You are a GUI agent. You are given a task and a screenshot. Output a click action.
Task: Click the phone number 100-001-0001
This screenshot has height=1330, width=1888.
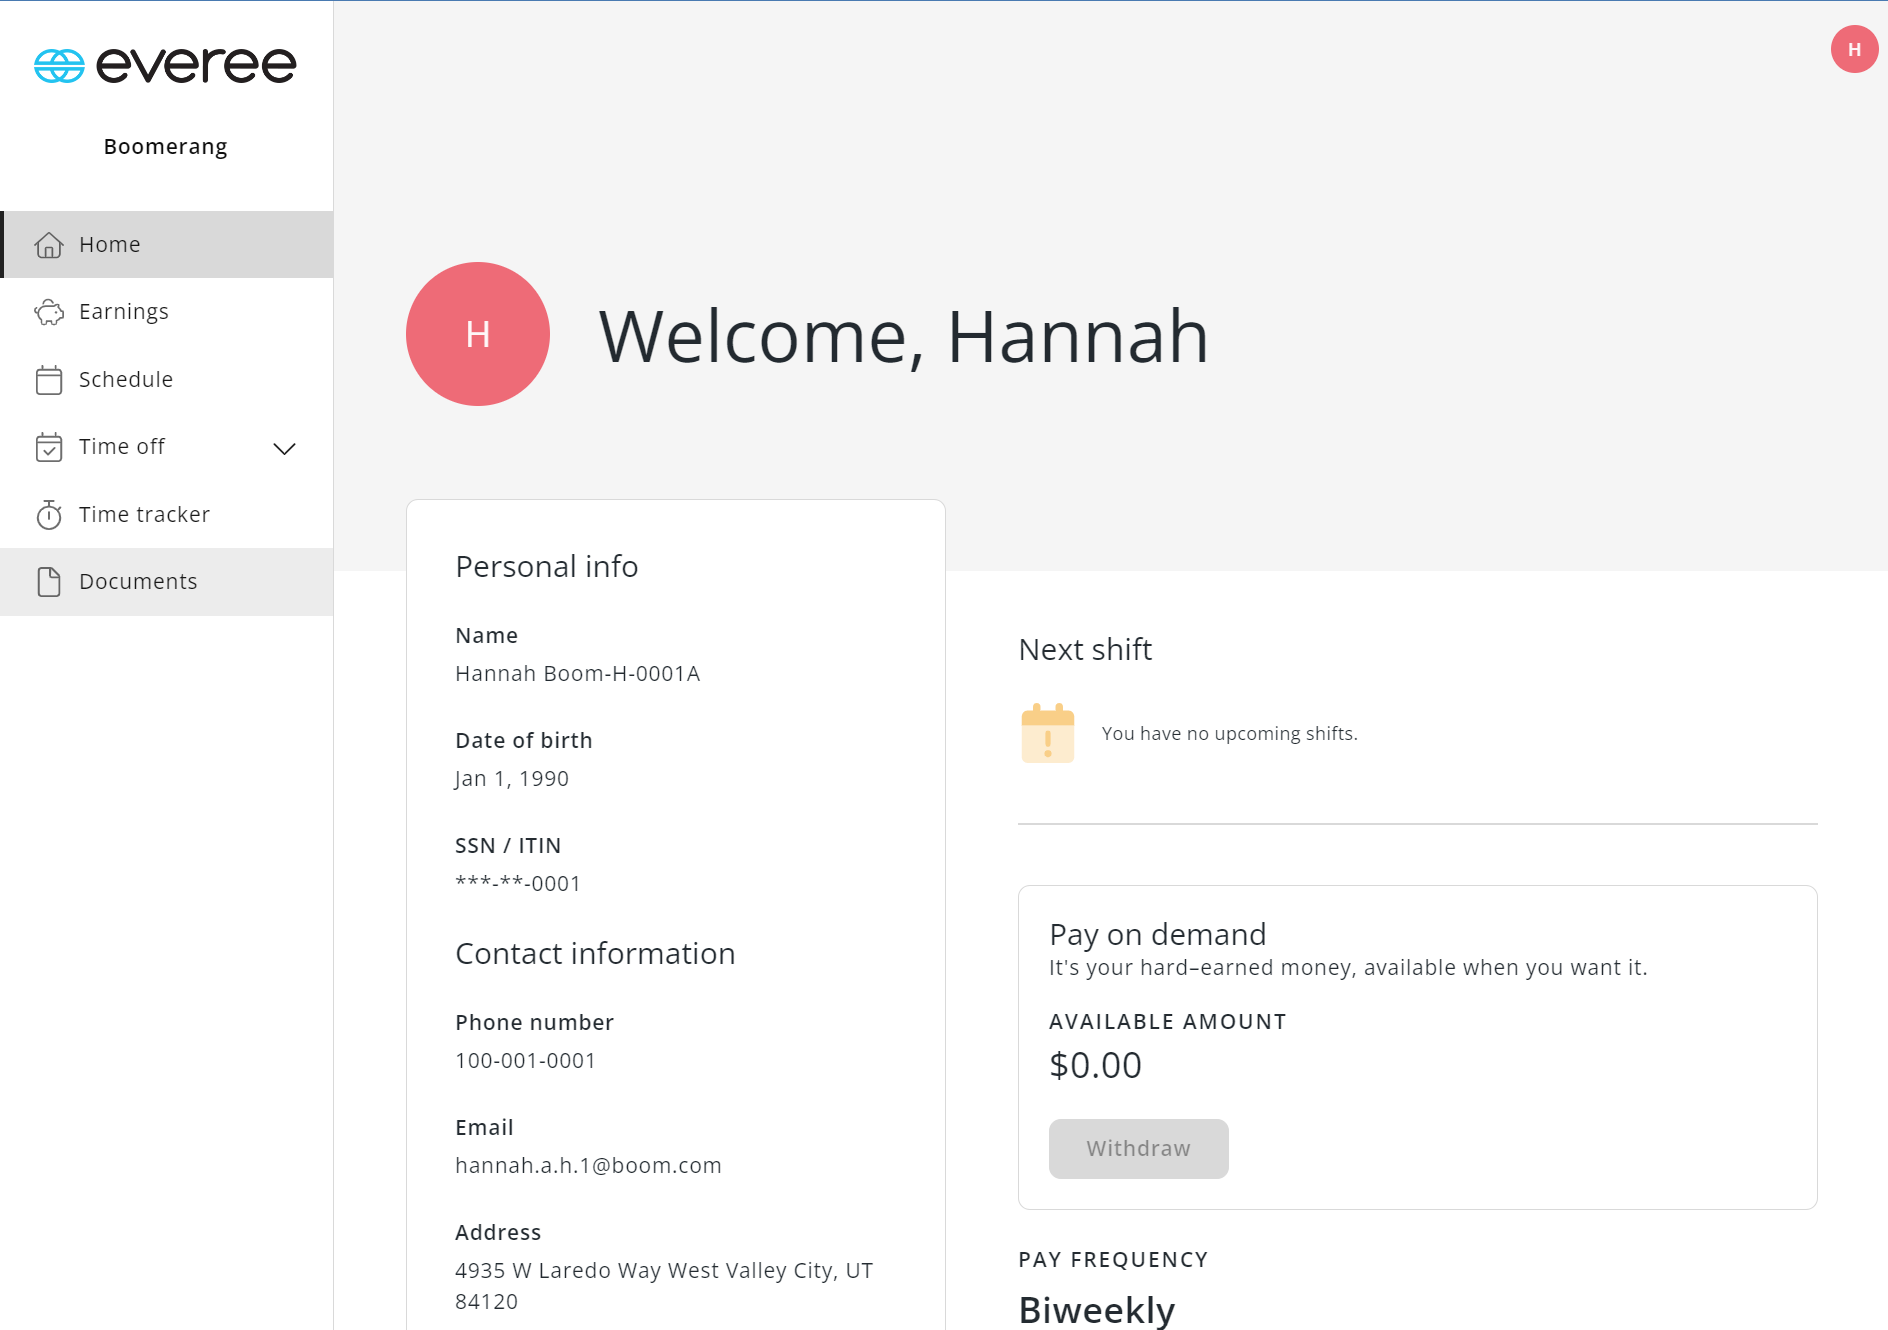[526, 1061]
